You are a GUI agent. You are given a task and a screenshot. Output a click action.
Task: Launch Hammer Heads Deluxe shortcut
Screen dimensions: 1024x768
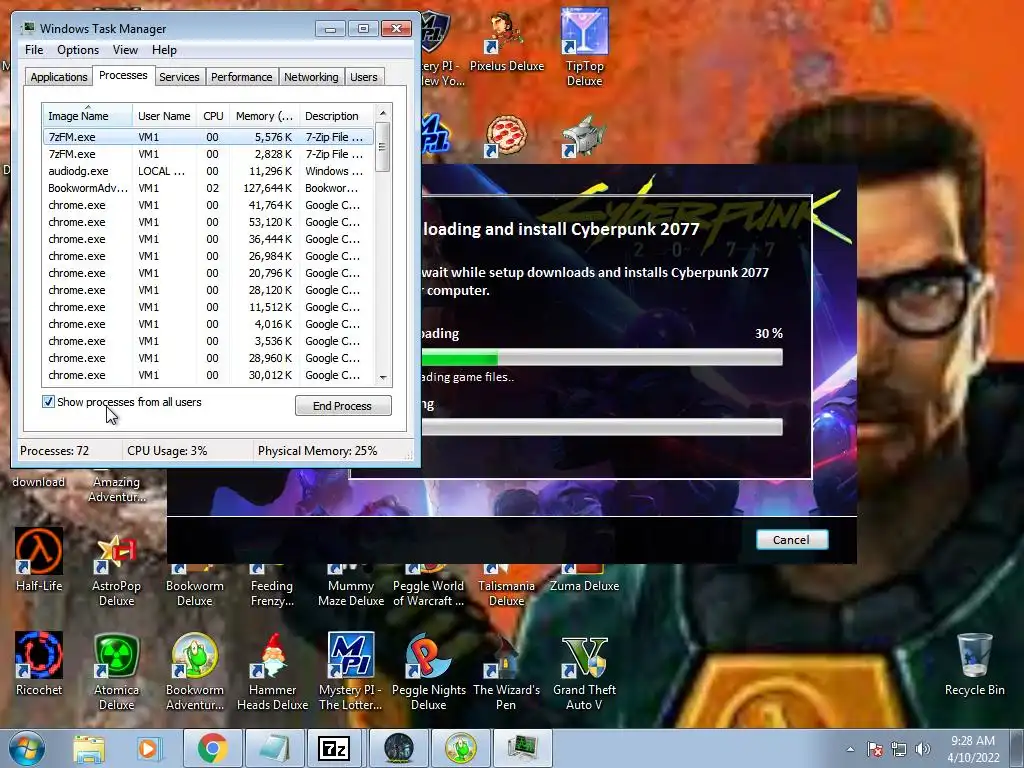pos(272,671)
